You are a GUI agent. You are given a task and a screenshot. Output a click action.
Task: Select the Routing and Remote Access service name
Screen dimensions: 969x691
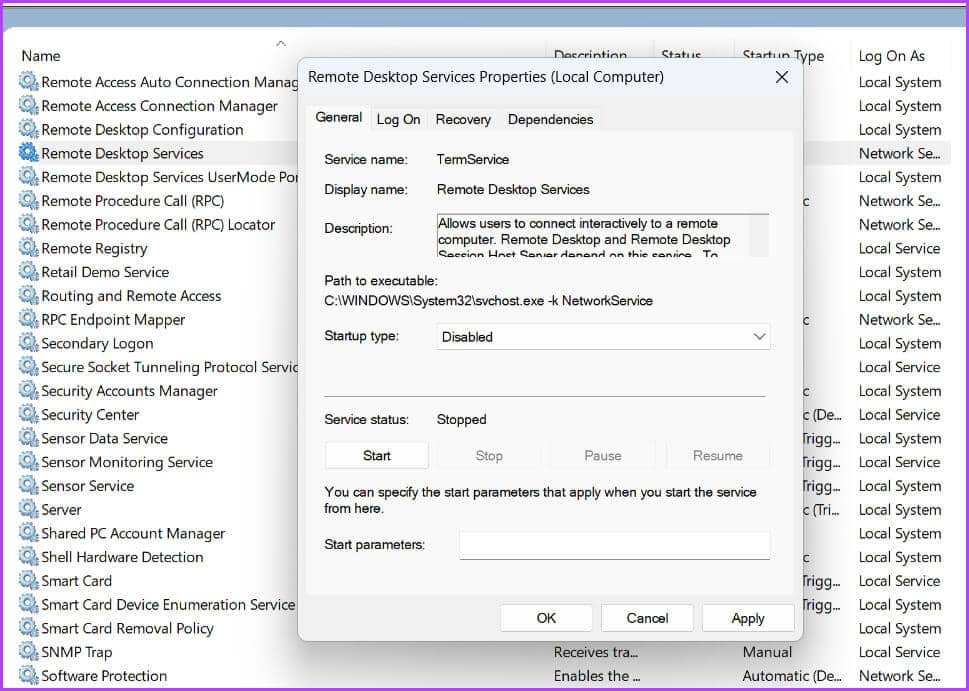coord(131,296)
